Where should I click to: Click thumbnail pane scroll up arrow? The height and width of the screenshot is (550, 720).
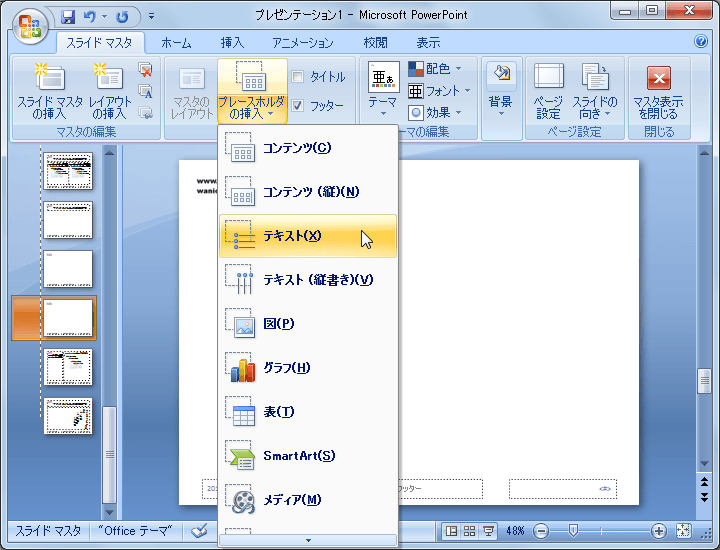(x=109, y=152)
